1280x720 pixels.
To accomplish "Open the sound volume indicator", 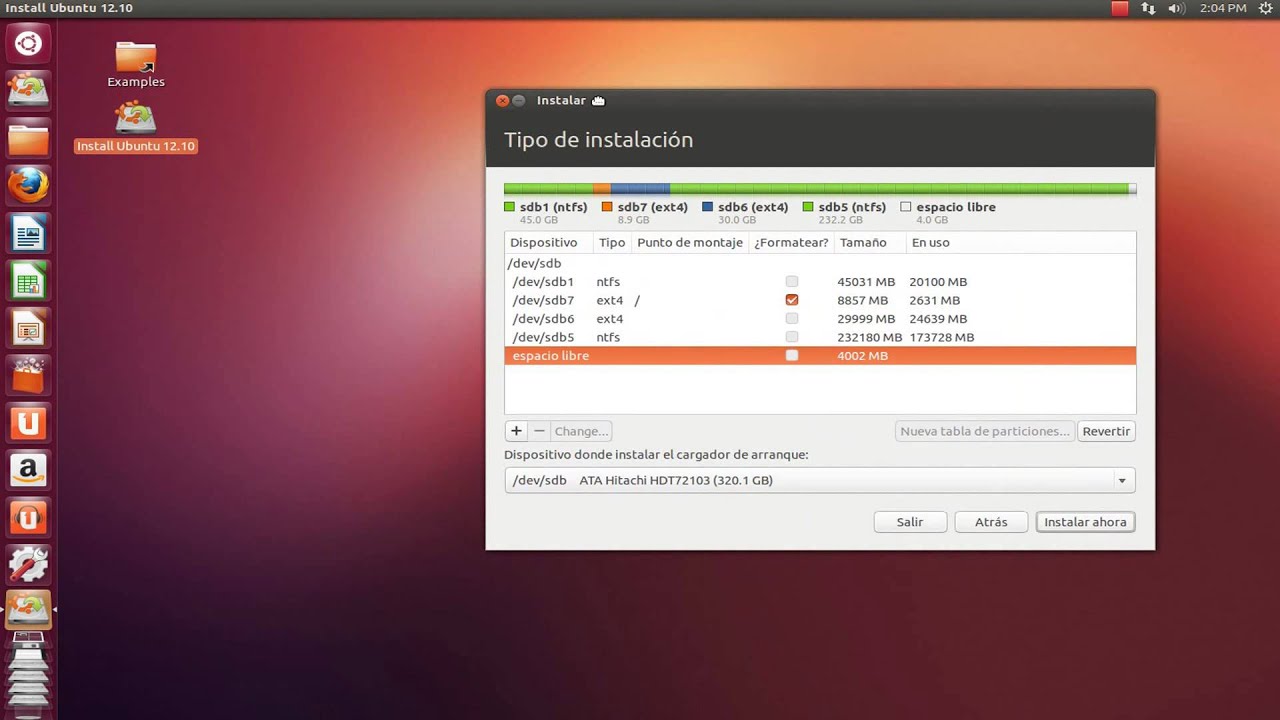I will 1176,8.
